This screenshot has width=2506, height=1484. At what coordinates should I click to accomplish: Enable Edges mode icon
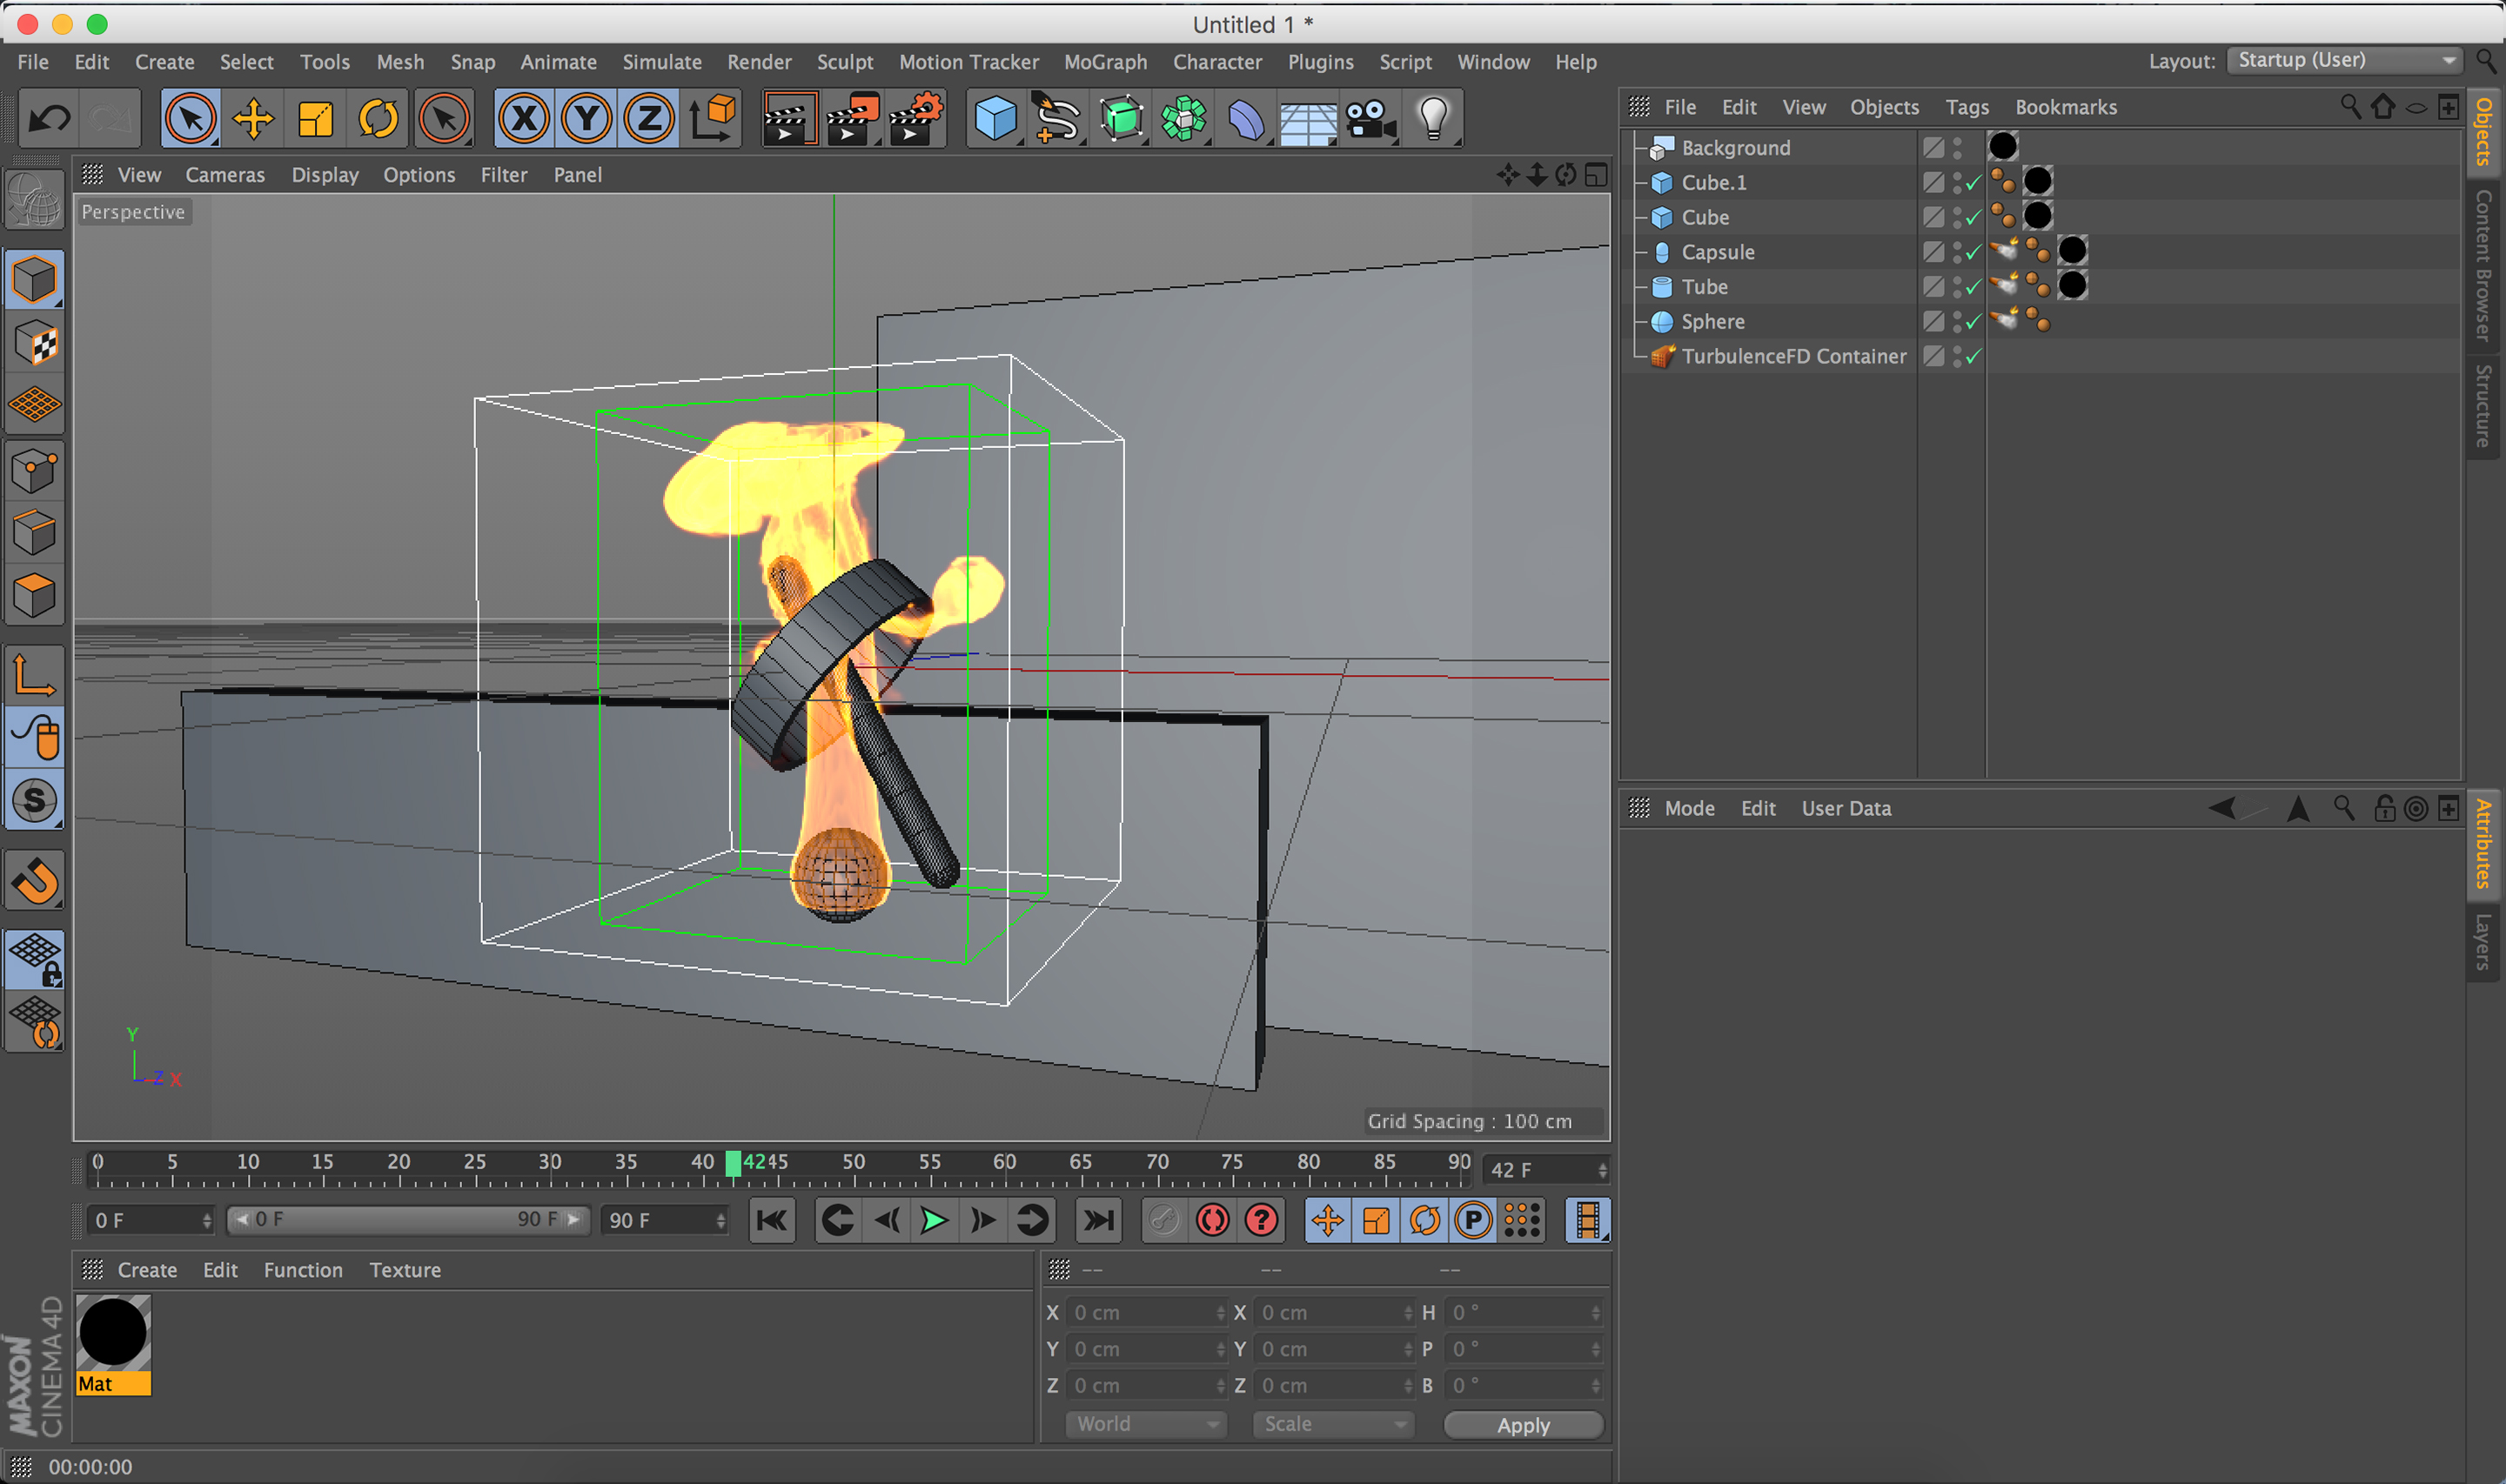coord(35,533)
